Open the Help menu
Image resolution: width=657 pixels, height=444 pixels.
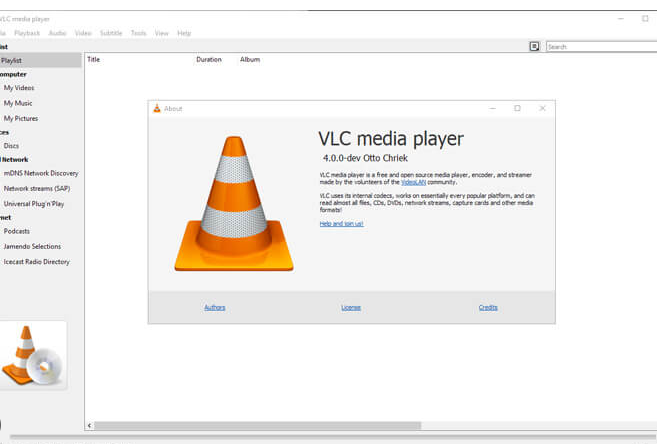(184, 33)
